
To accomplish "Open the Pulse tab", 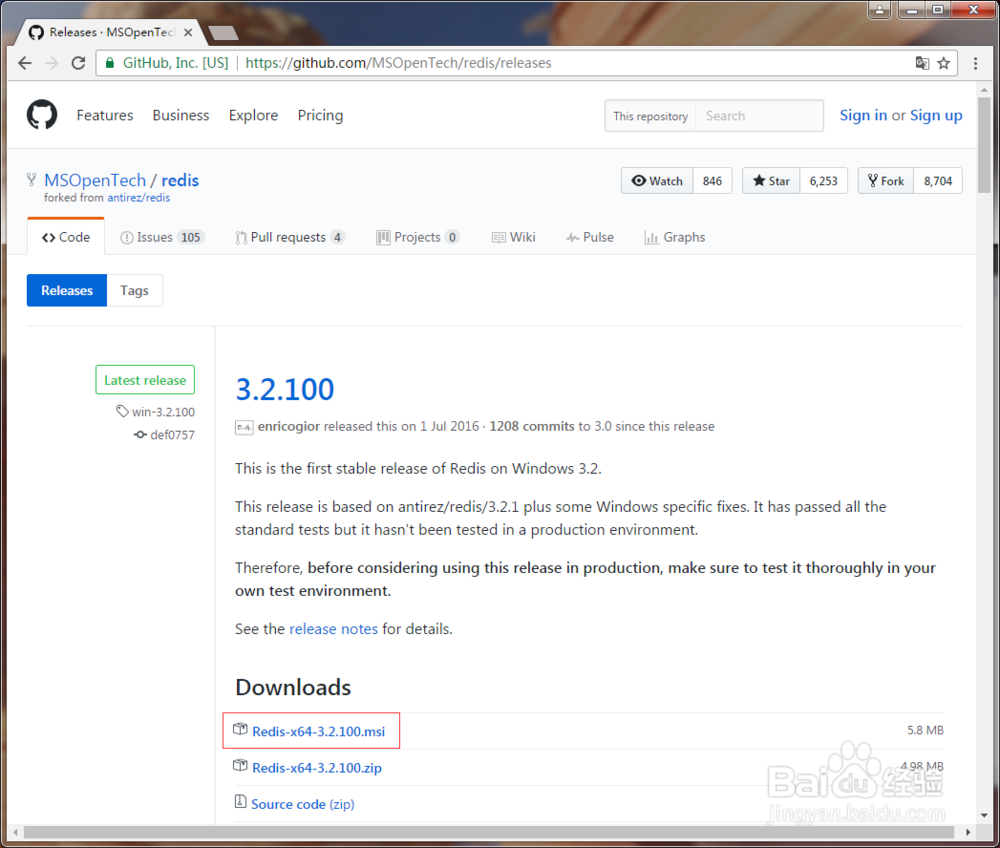I will click(x=590, y=237).
